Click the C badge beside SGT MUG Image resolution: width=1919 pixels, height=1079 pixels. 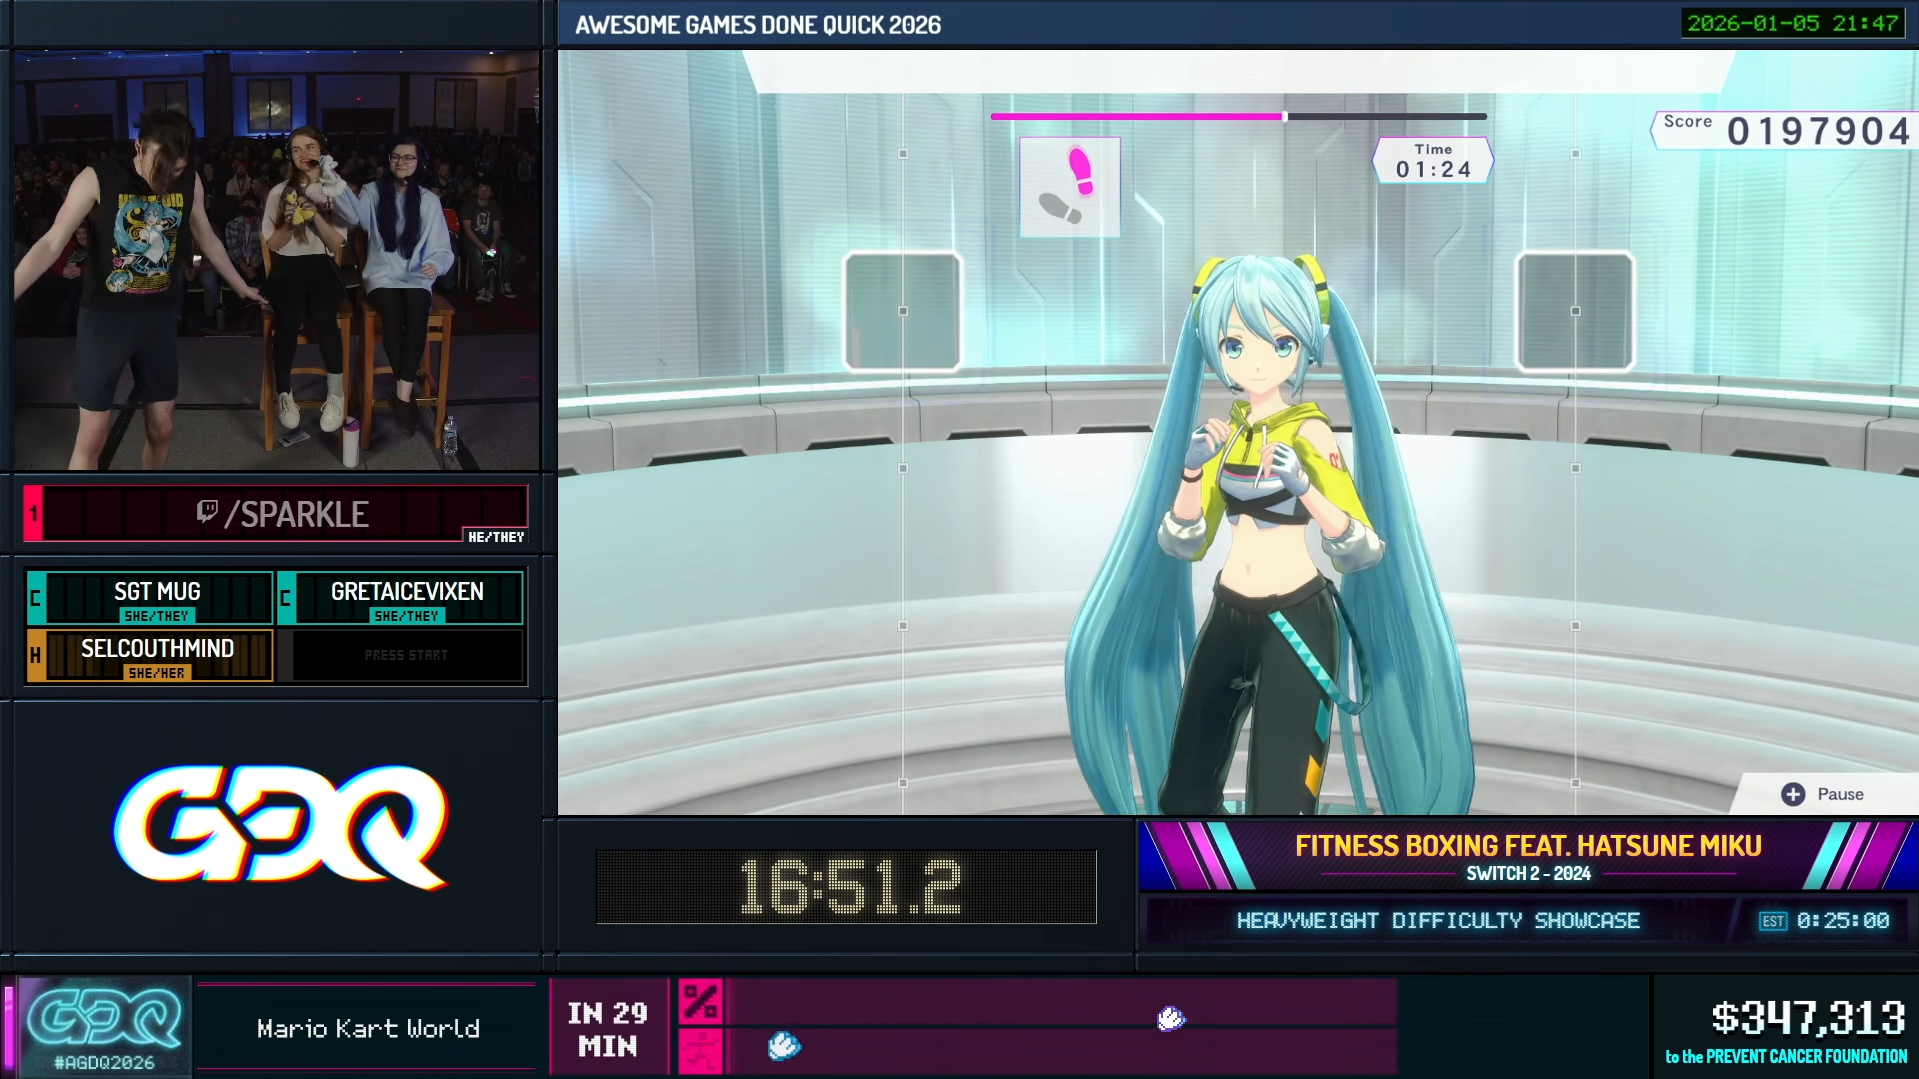pyautogui.click(x=36, y=598)
